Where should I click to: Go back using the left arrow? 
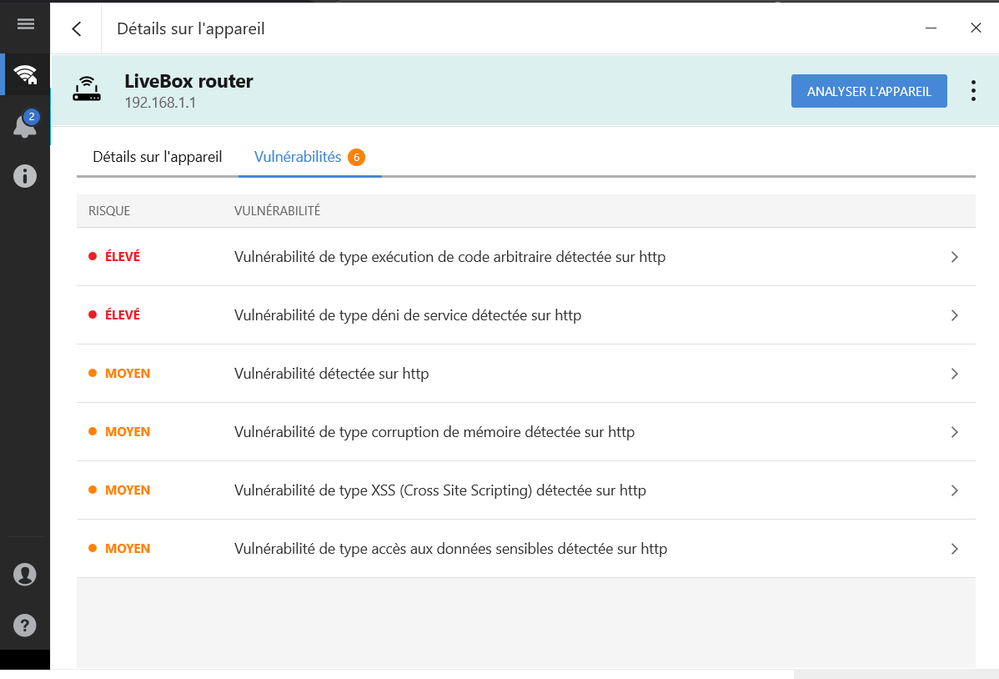click(77, 29)
